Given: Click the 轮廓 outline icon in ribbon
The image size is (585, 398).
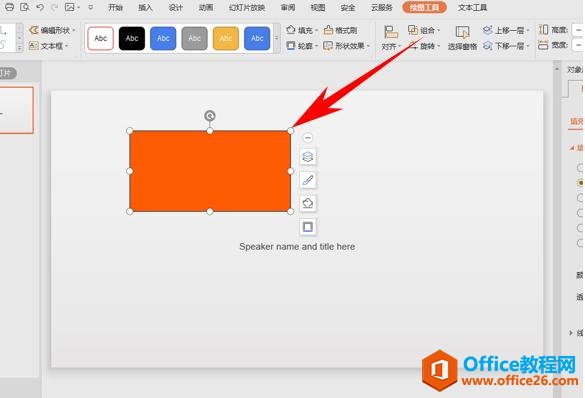Looking at the screenshot, I should click(x=291, y=46).
